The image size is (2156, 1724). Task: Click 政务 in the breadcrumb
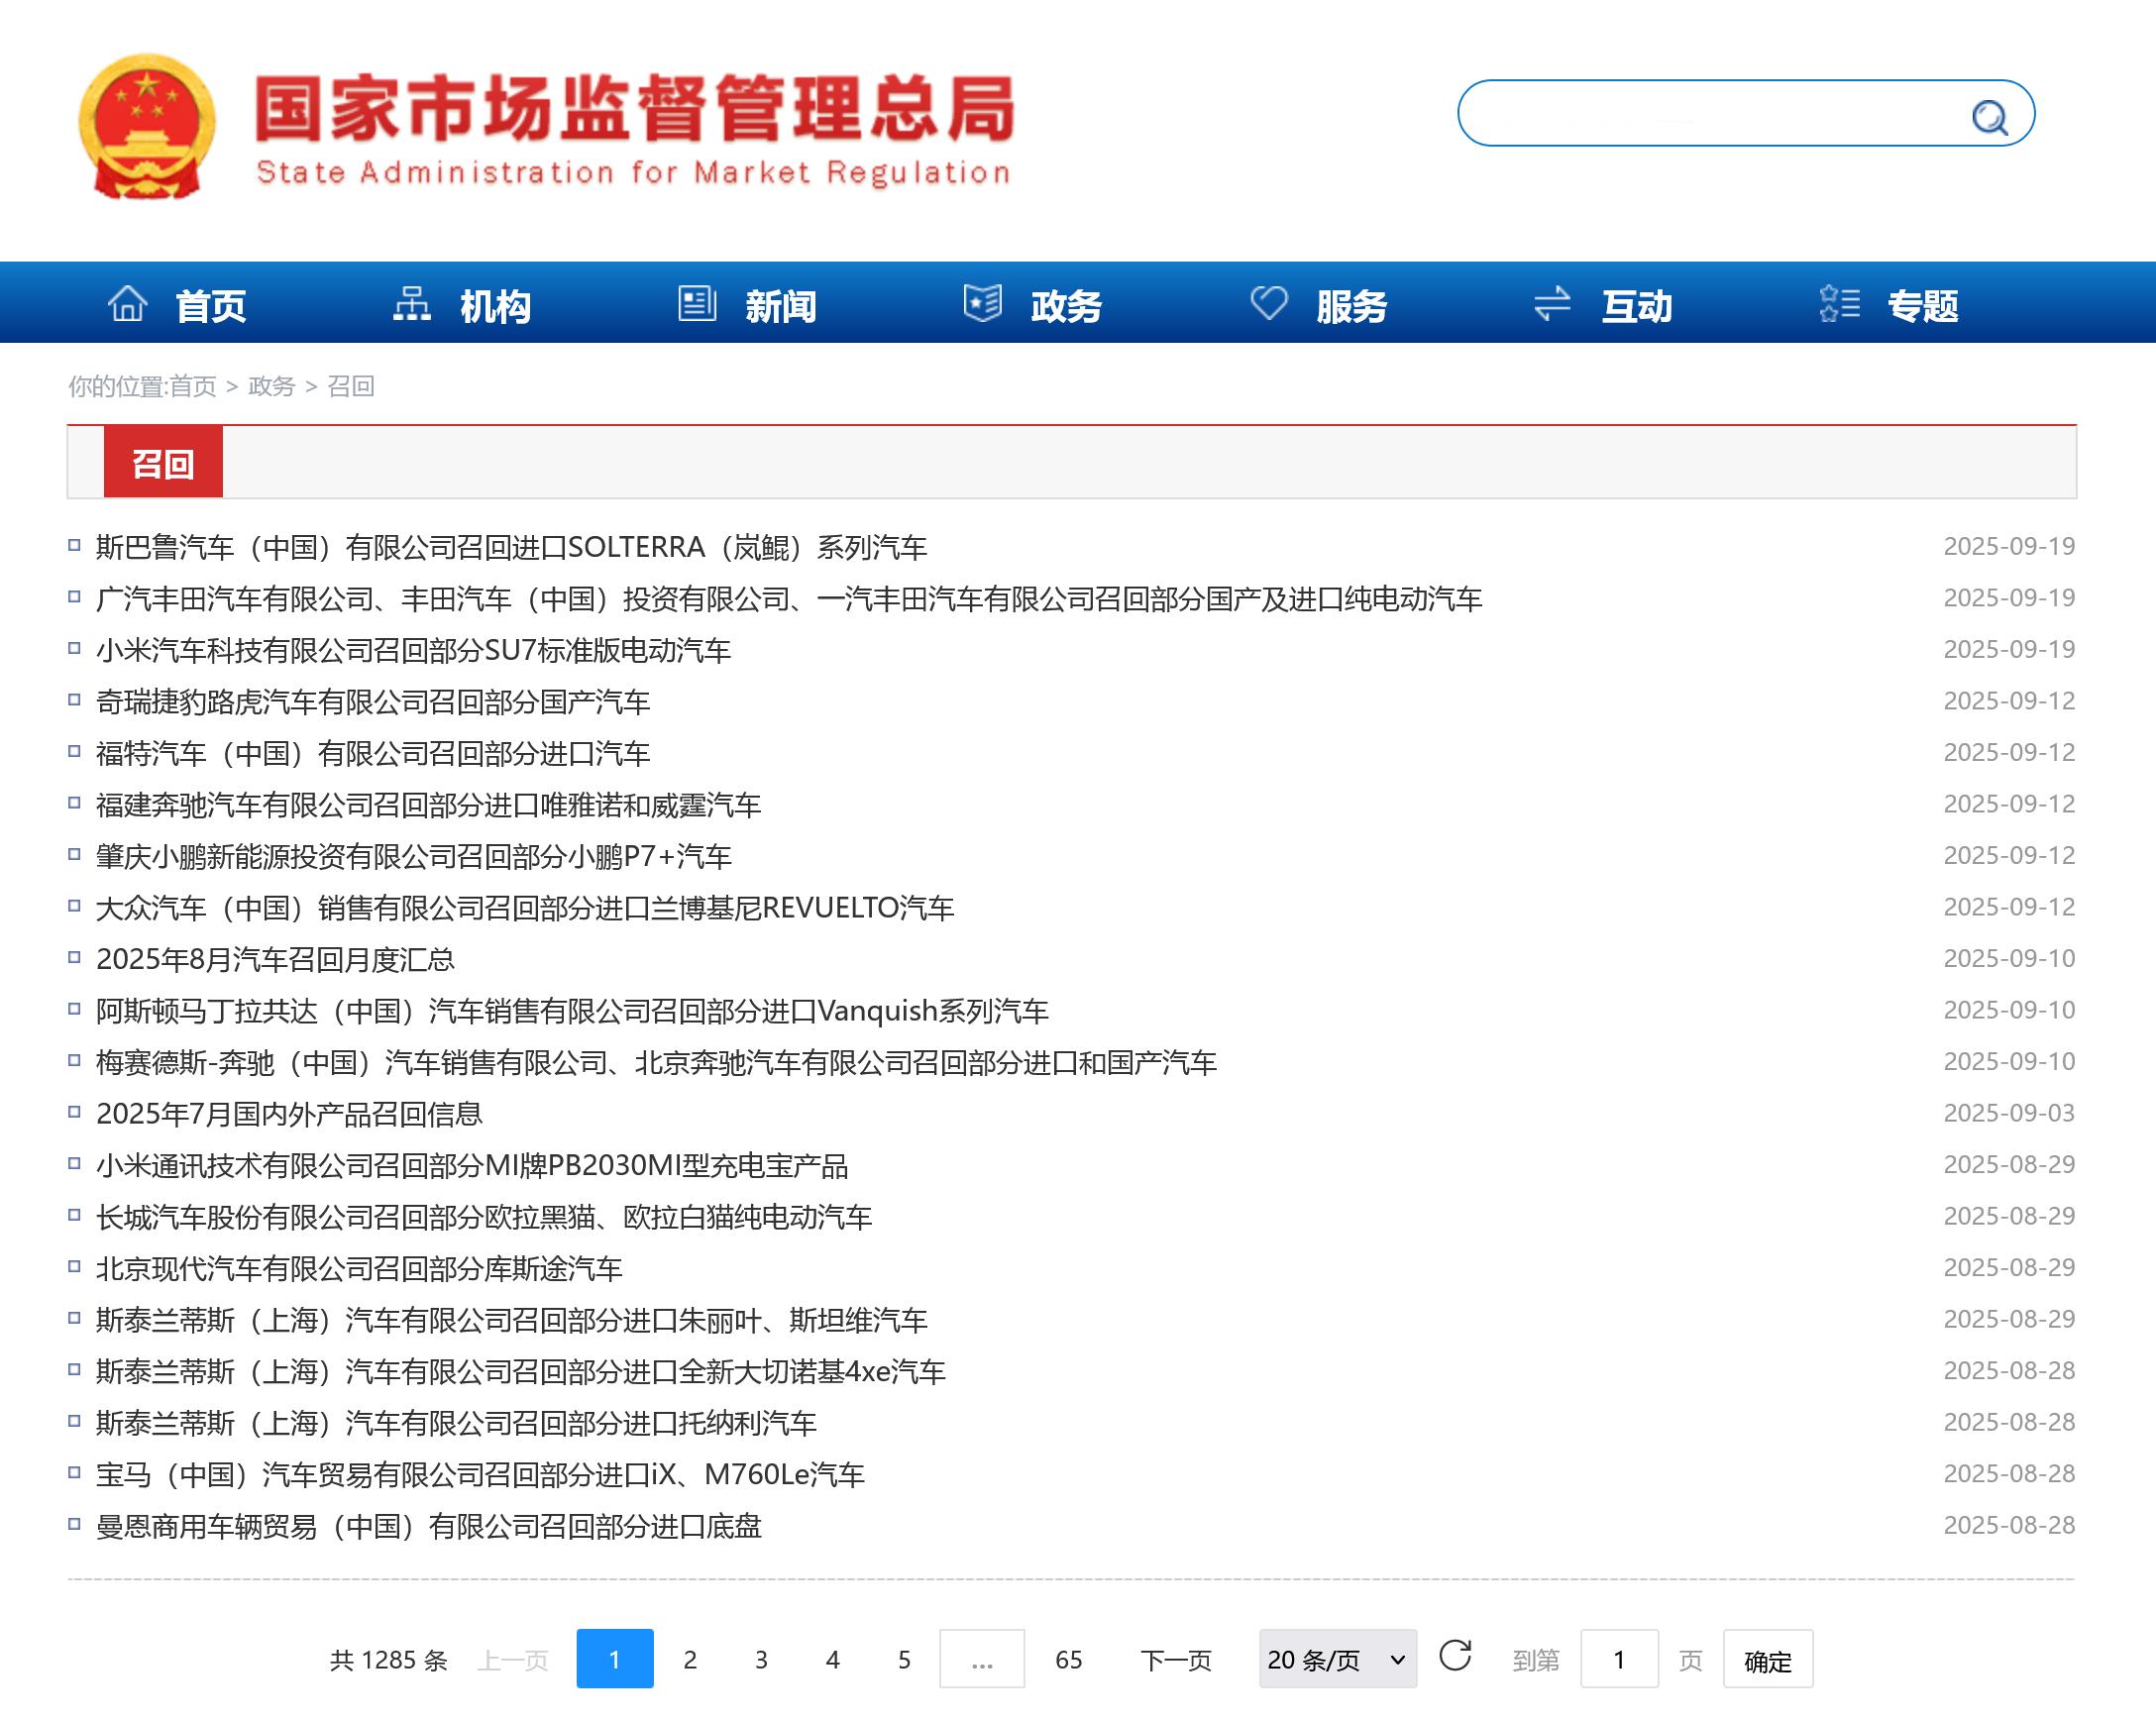271,386
